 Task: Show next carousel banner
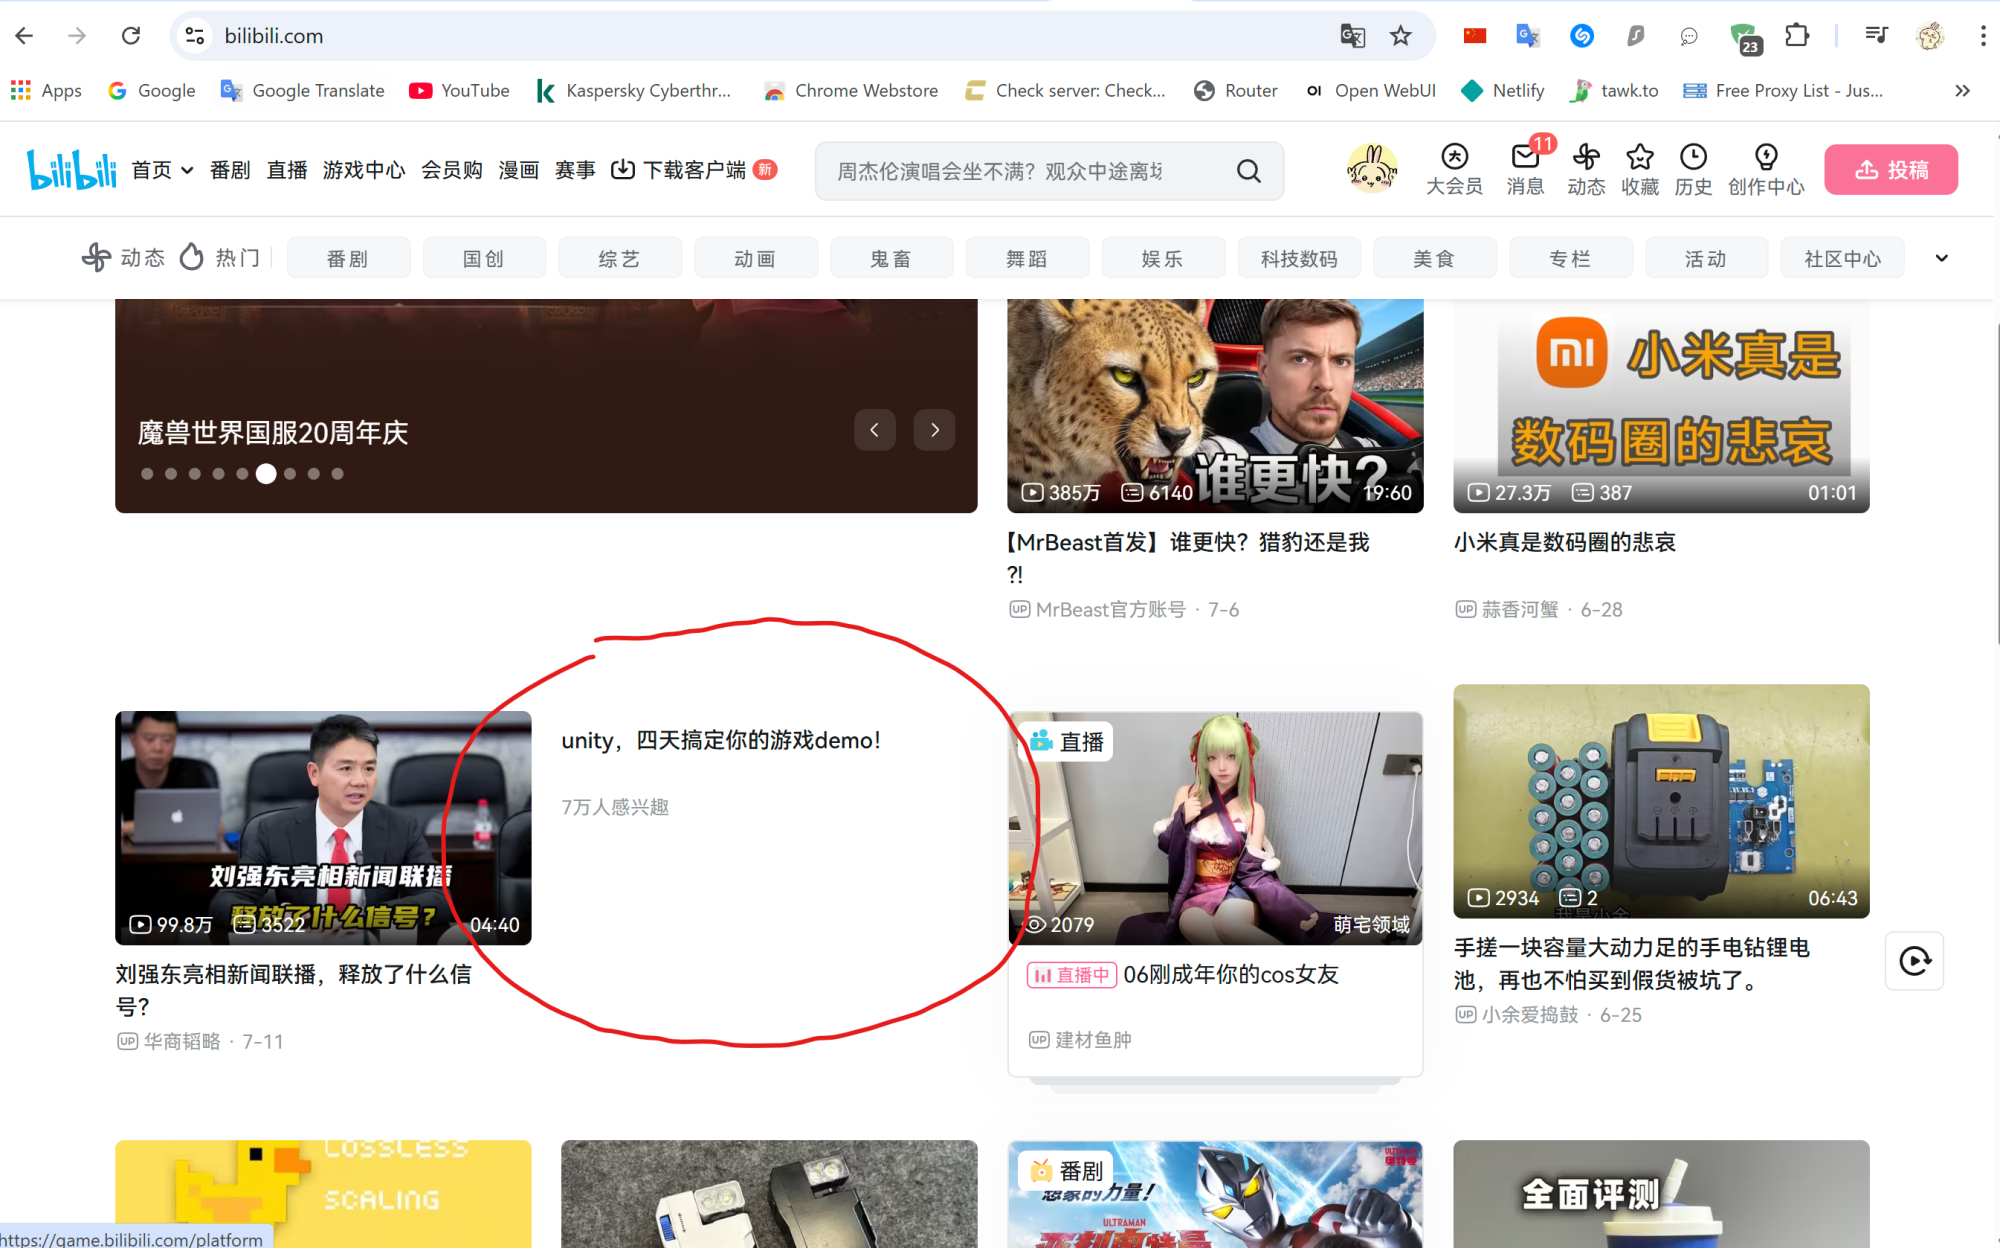[935, 430]
